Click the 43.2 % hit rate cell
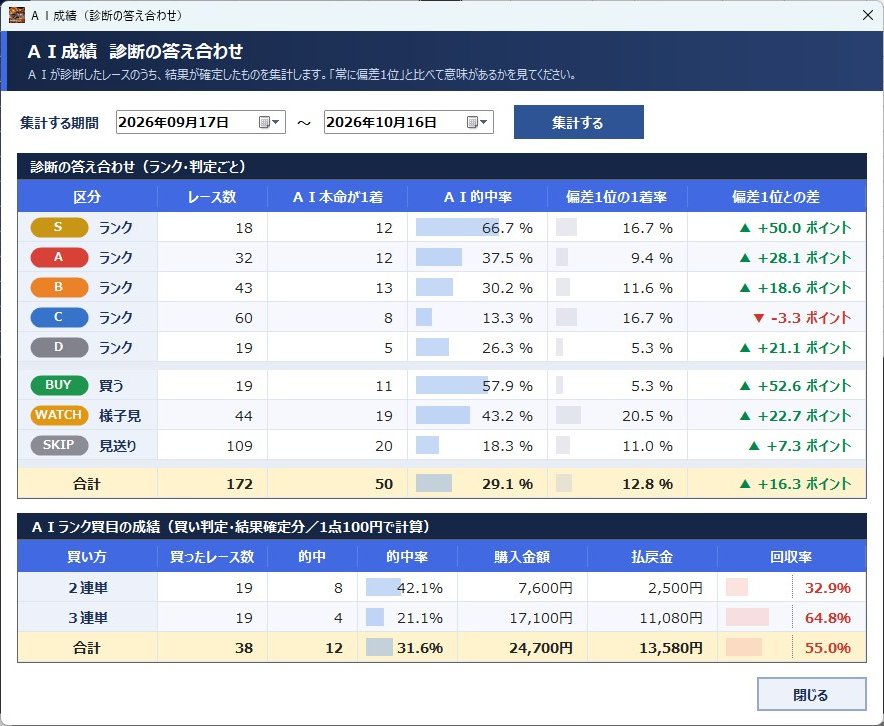Screen dimensions: 884x726 tap(477, 415)
